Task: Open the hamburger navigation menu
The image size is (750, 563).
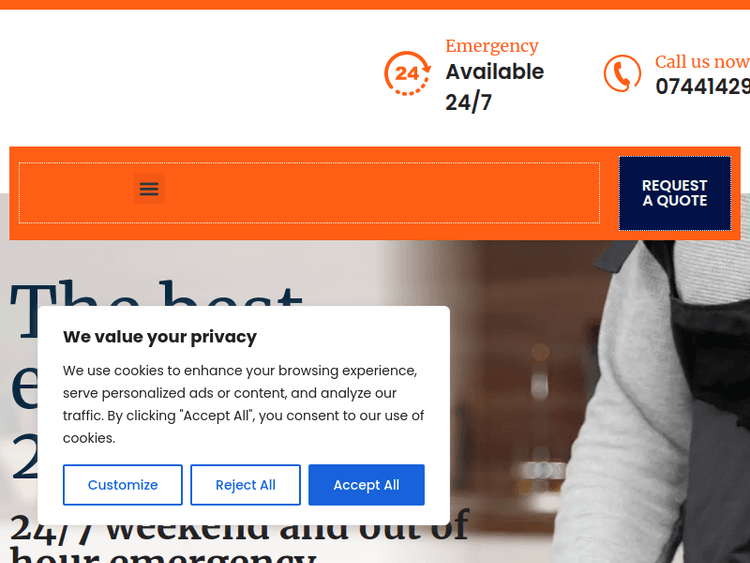Action: click(x=149, y=188)
